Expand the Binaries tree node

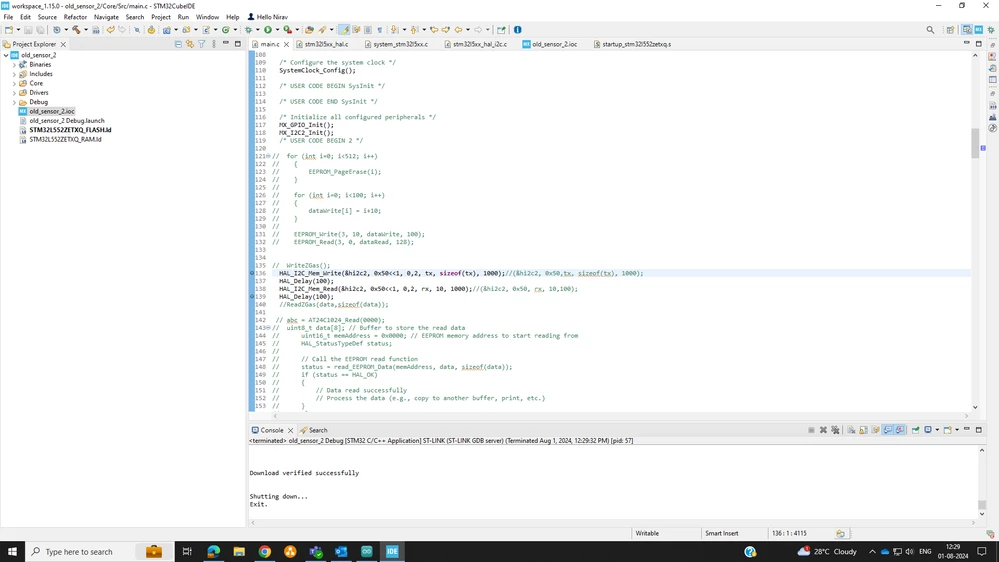[15, 64]
